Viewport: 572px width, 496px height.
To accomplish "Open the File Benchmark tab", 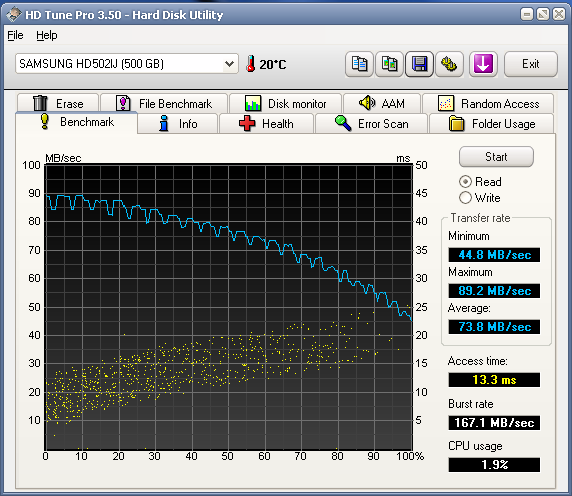I will (x=164, y=104).
